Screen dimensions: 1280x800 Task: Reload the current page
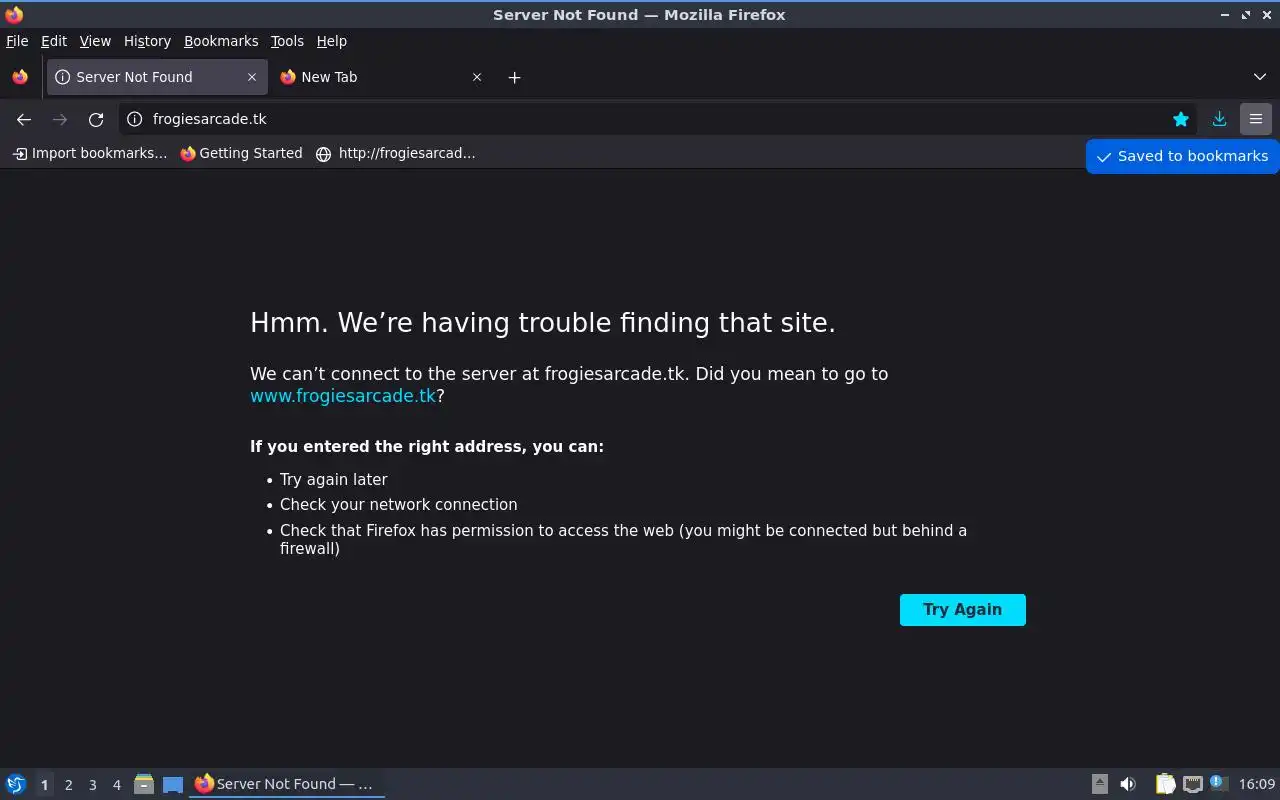pos(96,119)
